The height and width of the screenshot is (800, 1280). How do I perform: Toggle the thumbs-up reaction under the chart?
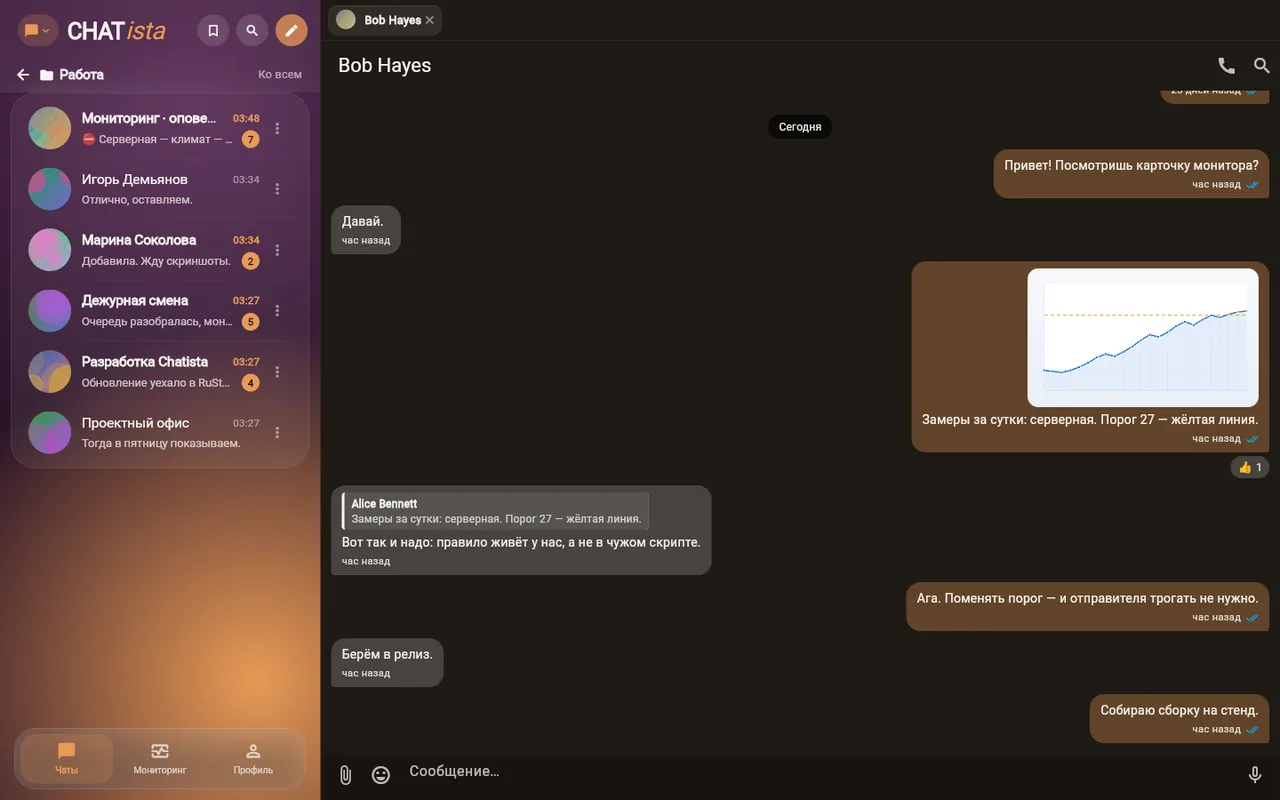(1250, 467)
